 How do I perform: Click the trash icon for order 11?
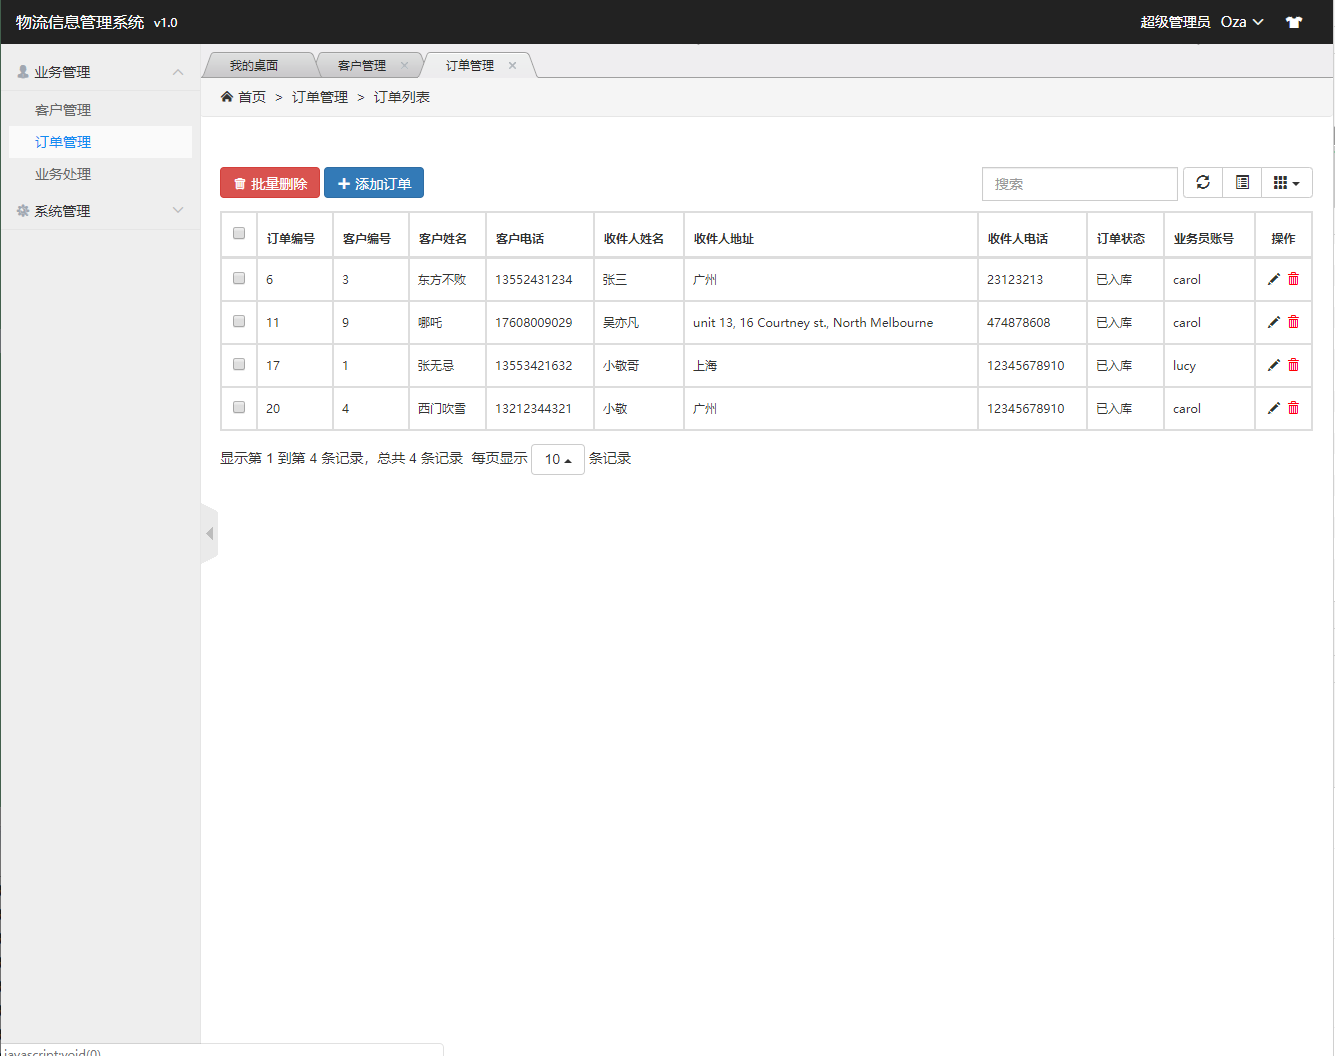(x=1293, y=323)
